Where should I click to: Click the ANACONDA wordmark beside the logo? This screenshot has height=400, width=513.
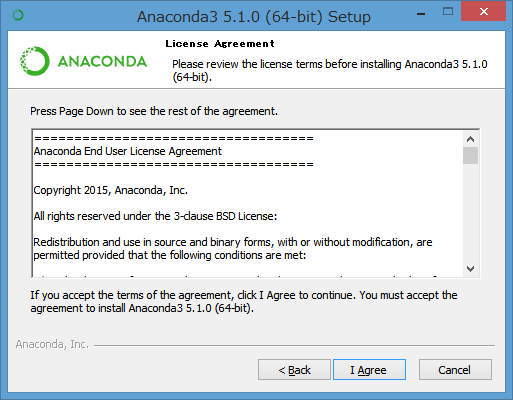click(x=102, y=62)
